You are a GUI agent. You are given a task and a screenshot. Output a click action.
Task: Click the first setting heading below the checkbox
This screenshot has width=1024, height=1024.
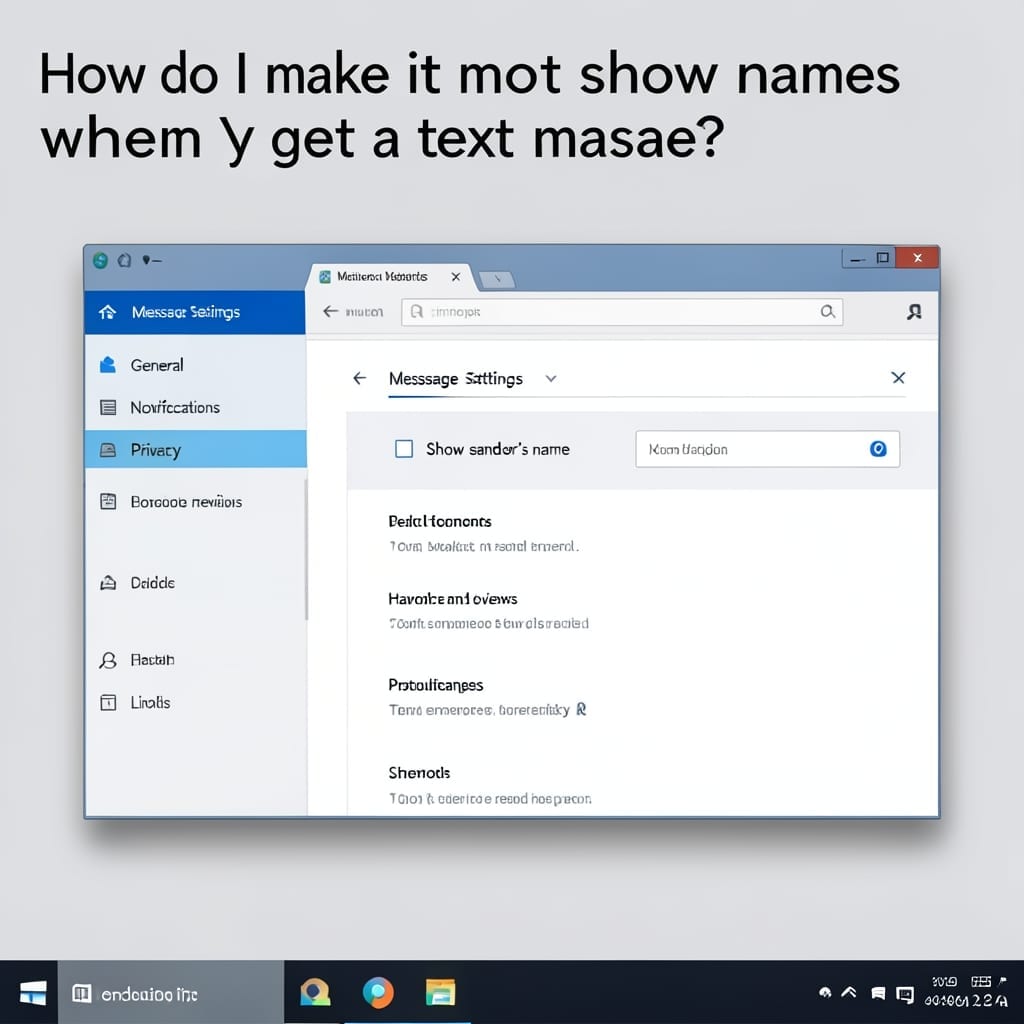[x=440, y=521]
